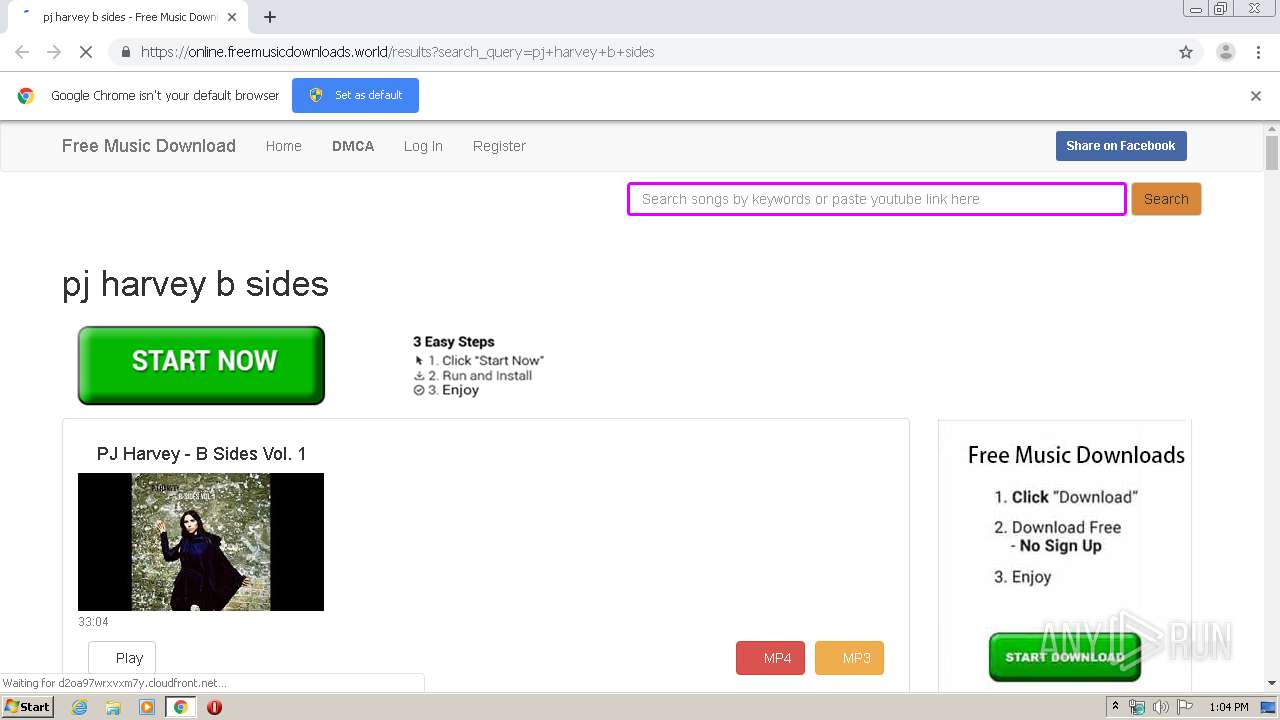
Task: Show hidden system tray icons
Action: tap(1116, 707)
